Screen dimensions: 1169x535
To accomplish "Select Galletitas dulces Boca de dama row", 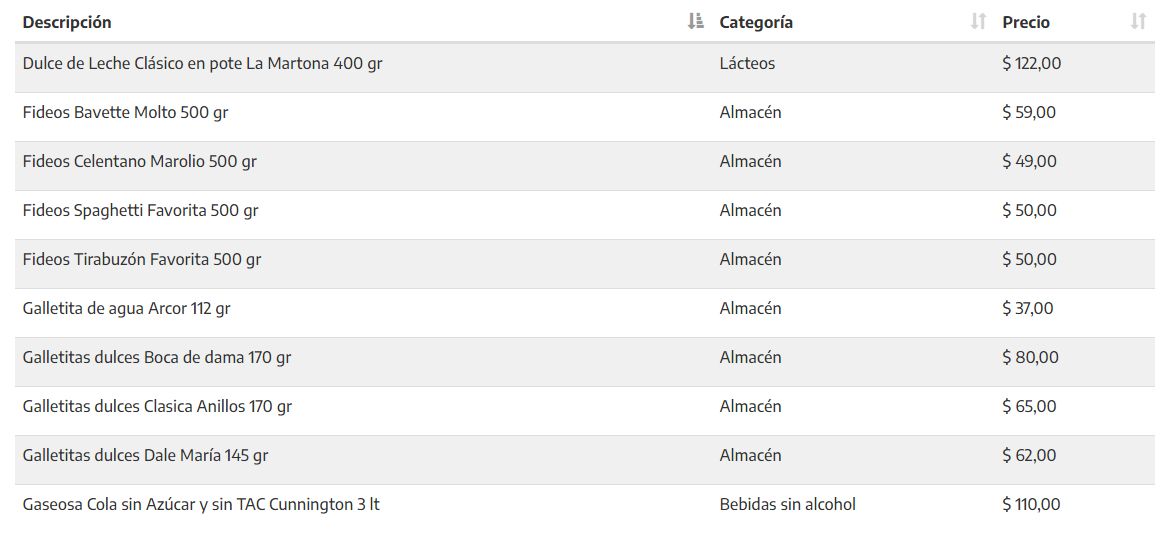I will click(x=584, y=362).
